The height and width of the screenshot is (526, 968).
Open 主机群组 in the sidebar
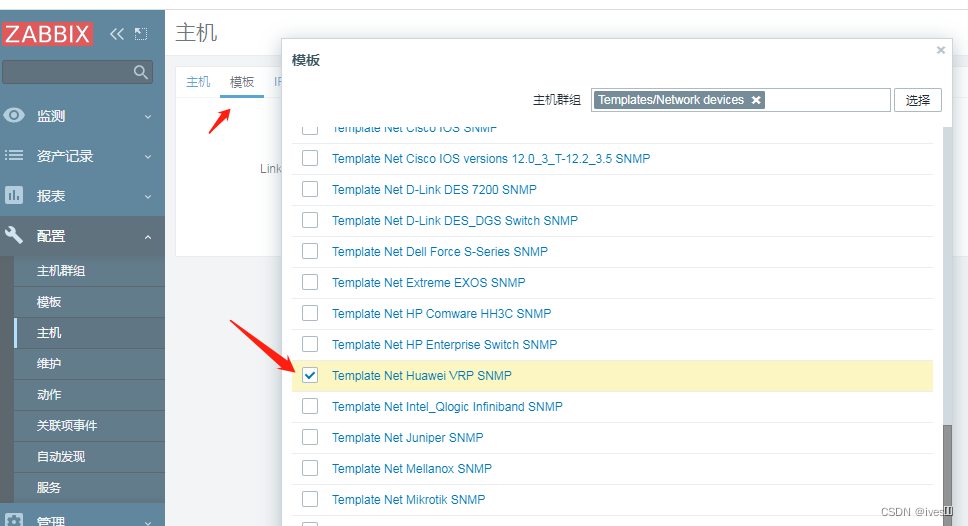pyautogui.click(x=61, y=270)
